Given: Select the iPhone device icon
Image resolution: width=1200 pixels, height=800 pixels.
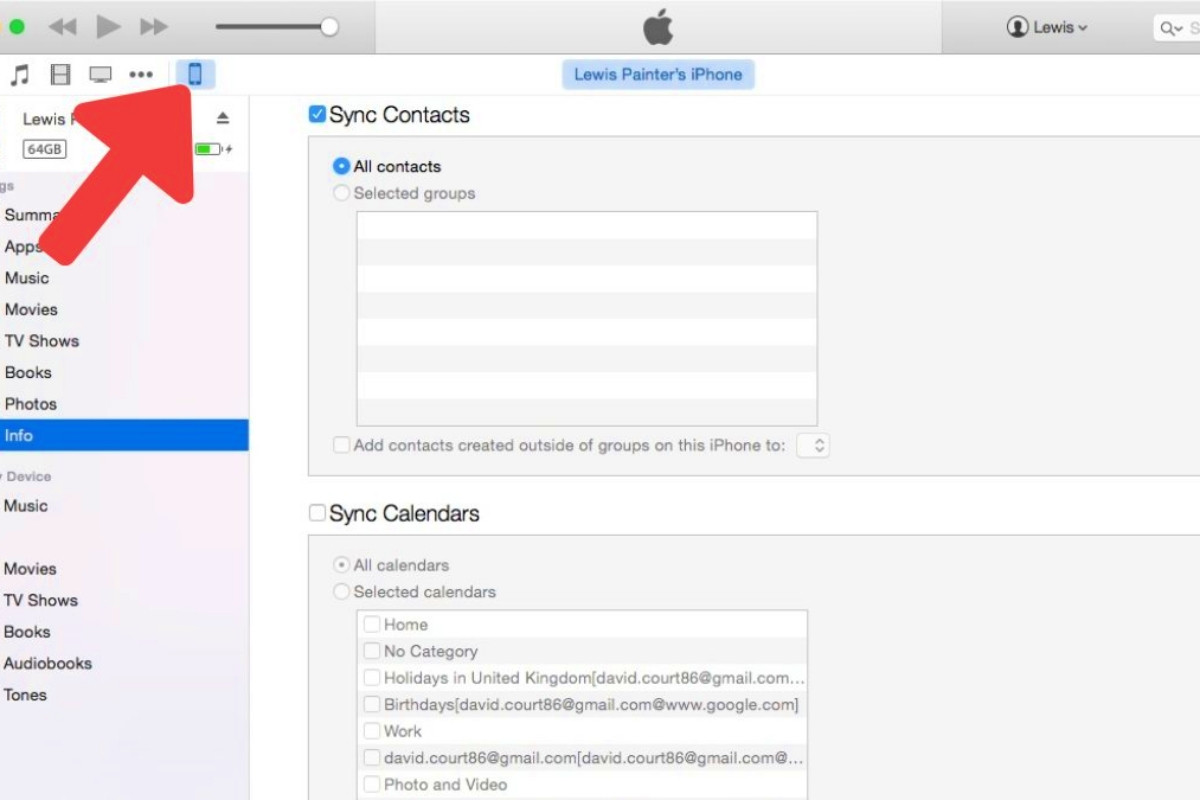Looking at the screenshot, I should 195,74.
